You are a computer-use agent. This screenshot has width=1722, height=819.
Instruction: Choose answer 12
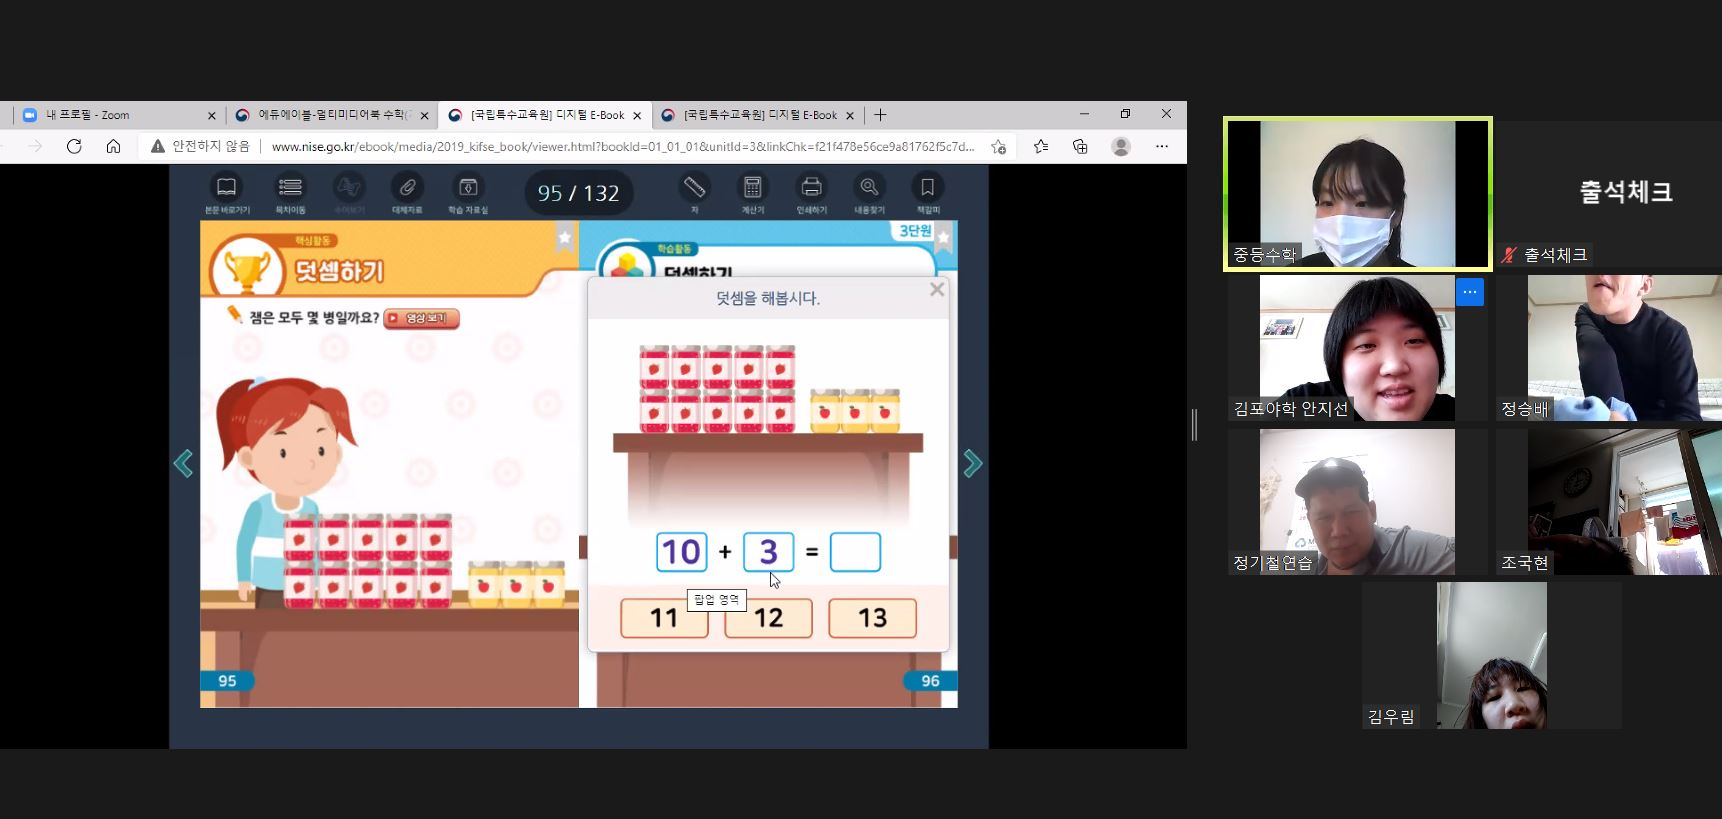(768, 618)
